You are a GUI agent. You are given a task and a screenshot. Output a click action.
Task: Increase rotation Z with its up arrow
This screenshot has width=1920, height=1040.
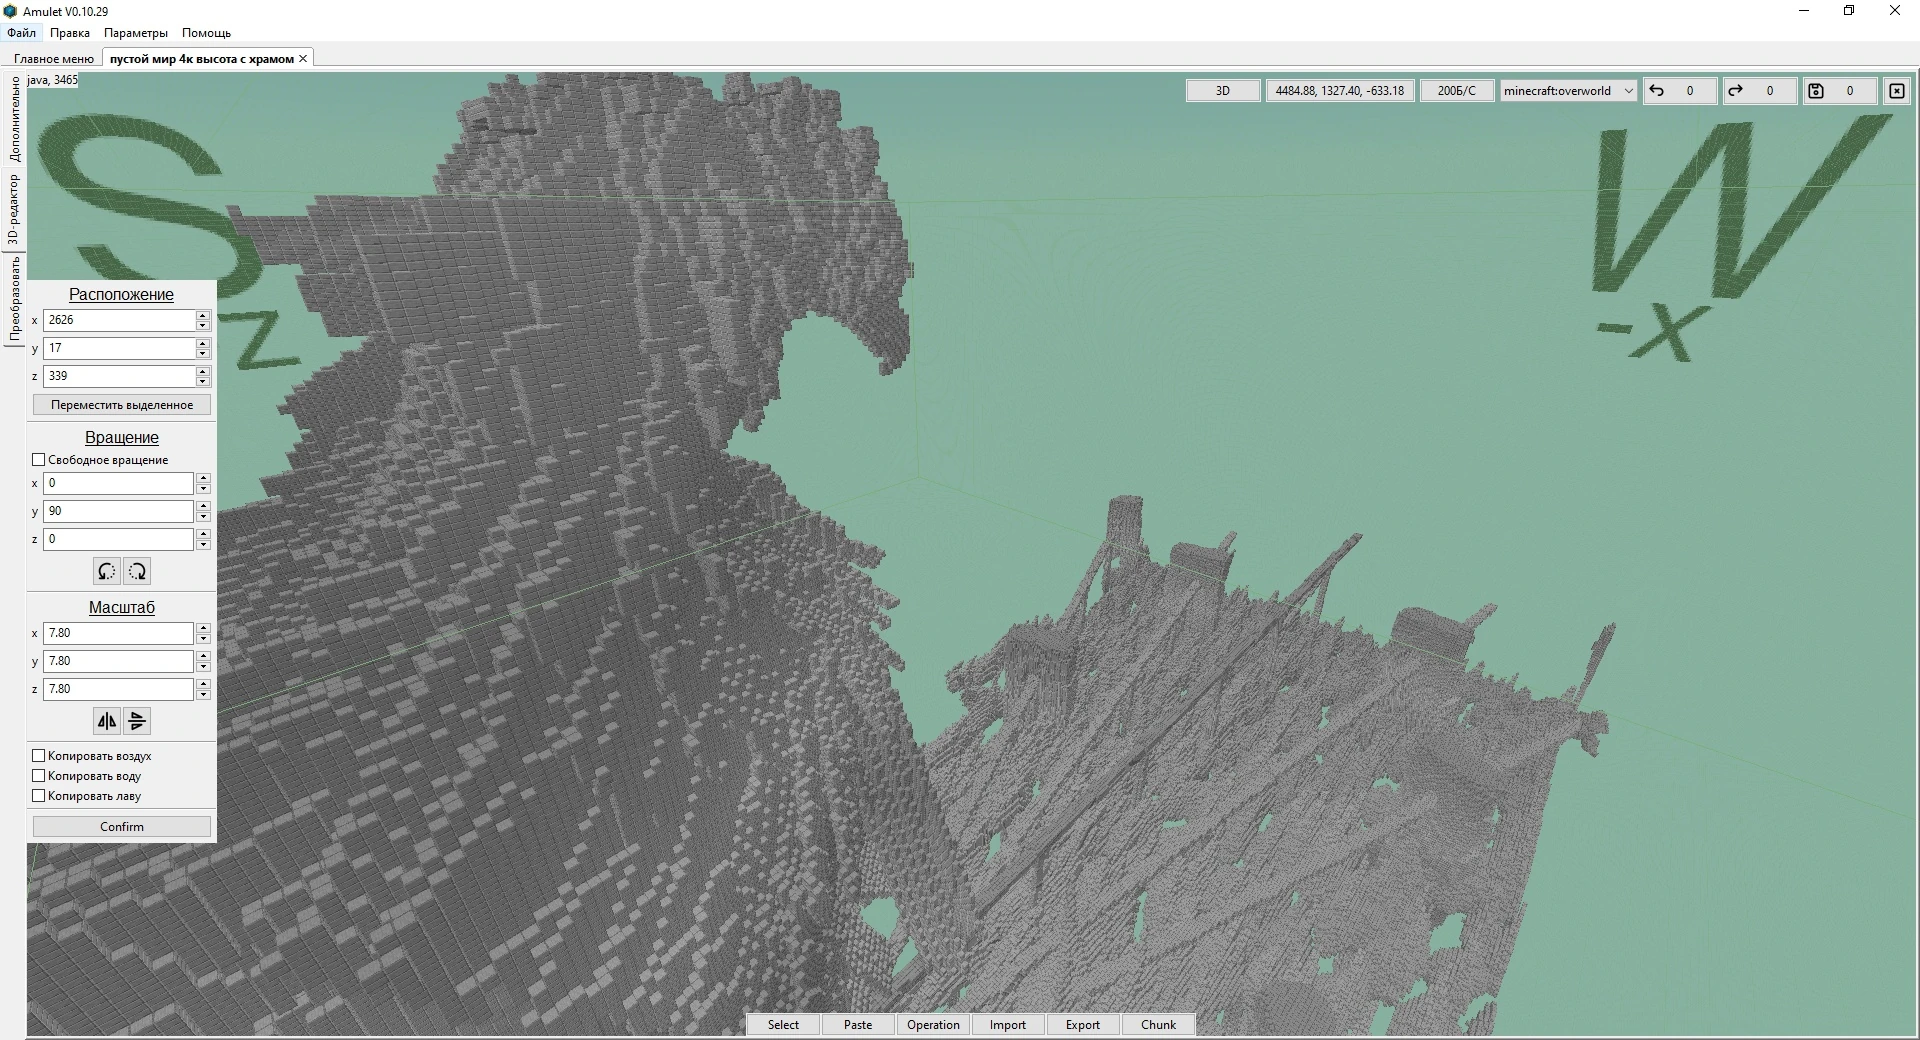(203, 534)
